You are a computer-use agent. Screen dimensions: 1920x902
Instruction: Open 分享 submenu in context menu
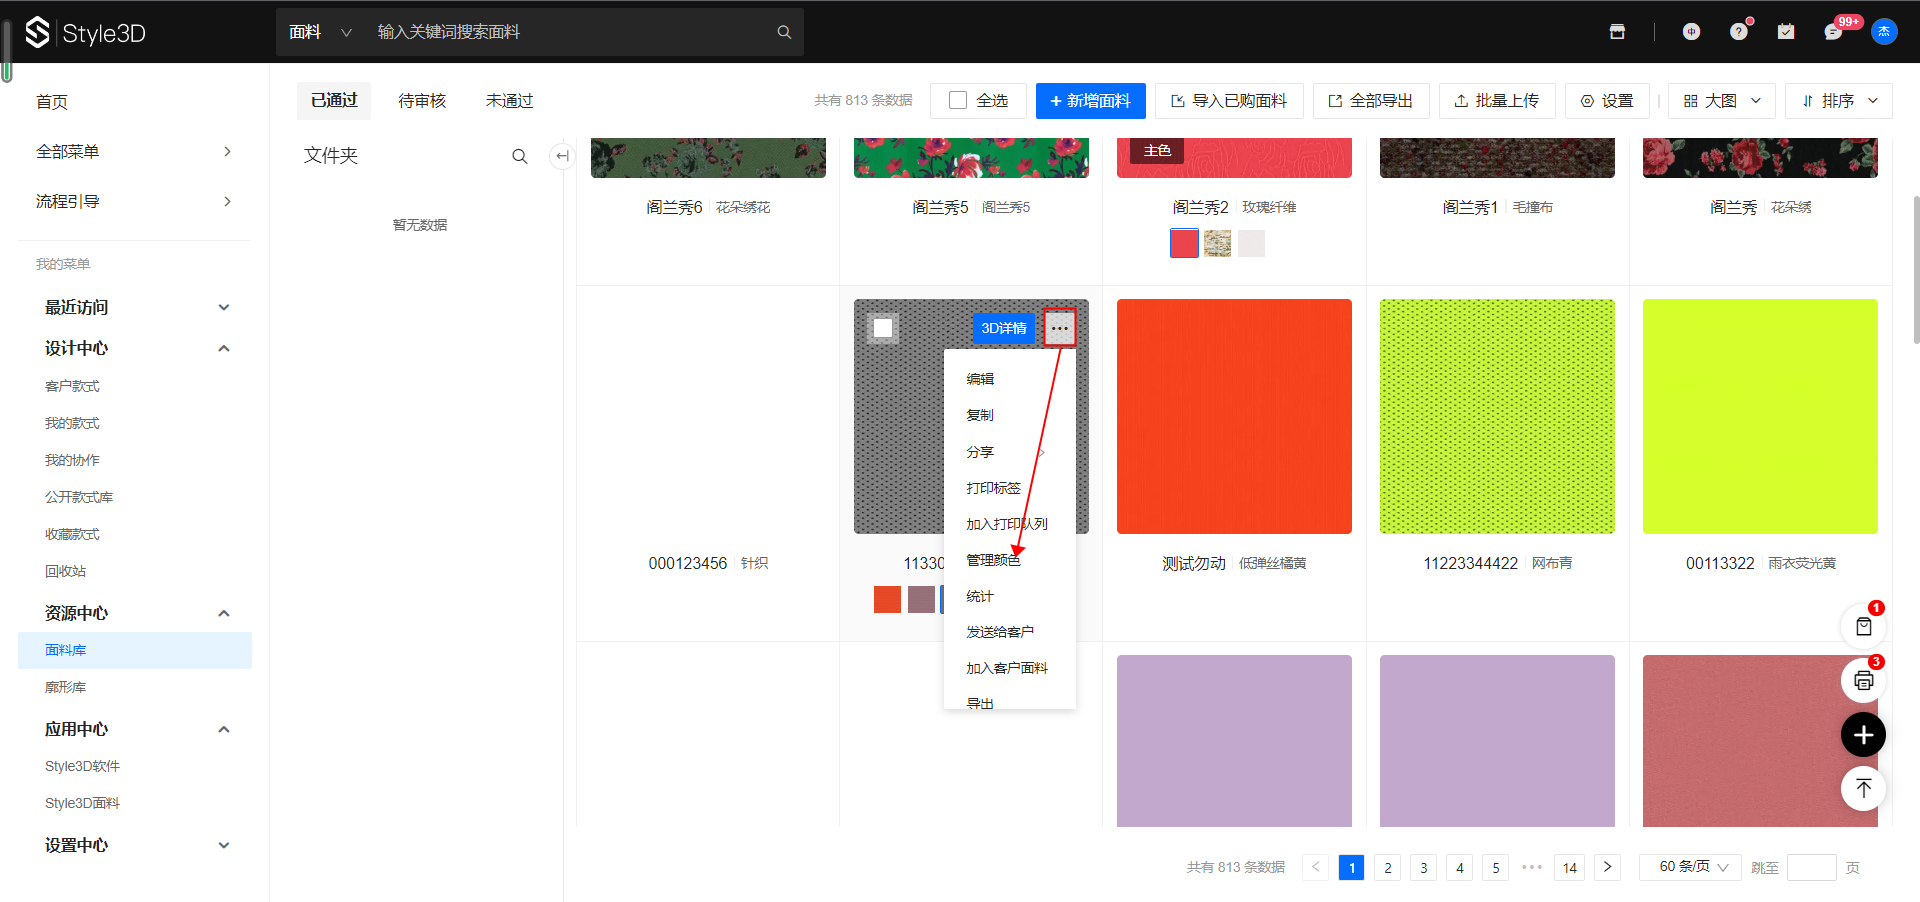[1010, 452]
